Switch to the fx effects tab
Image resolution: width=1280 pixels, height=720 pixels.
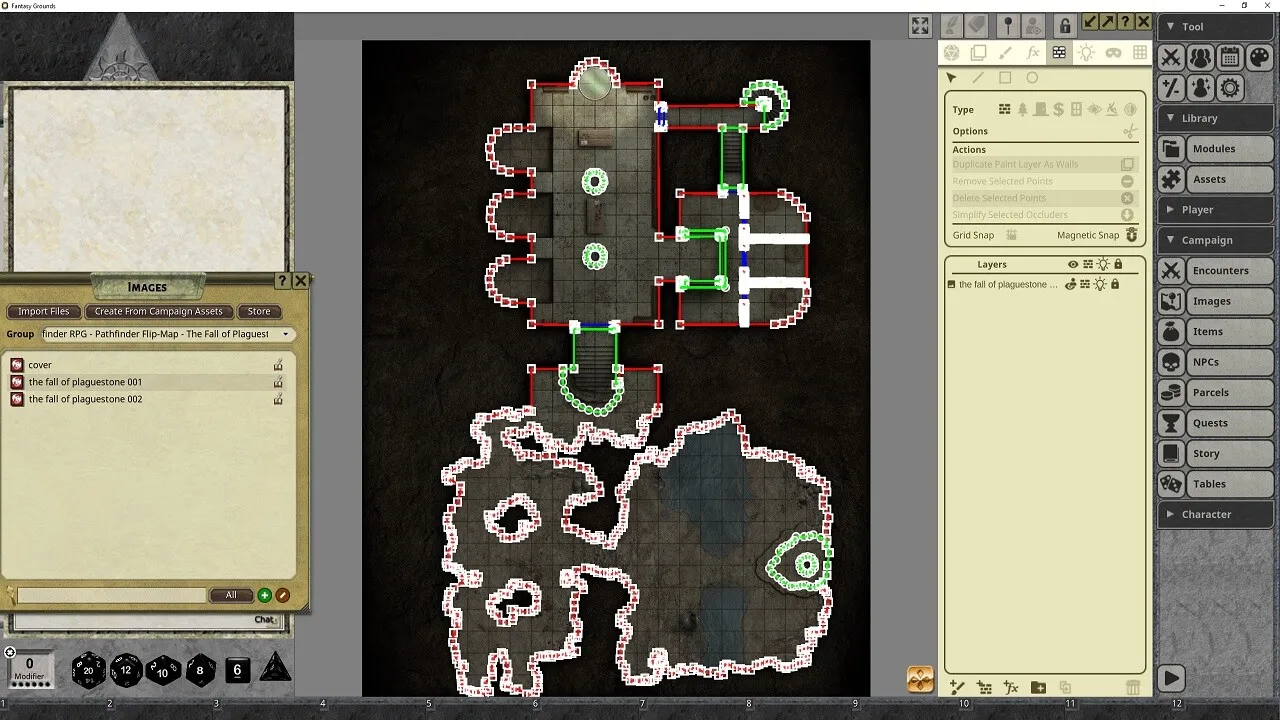click(x=1033, y=53)
